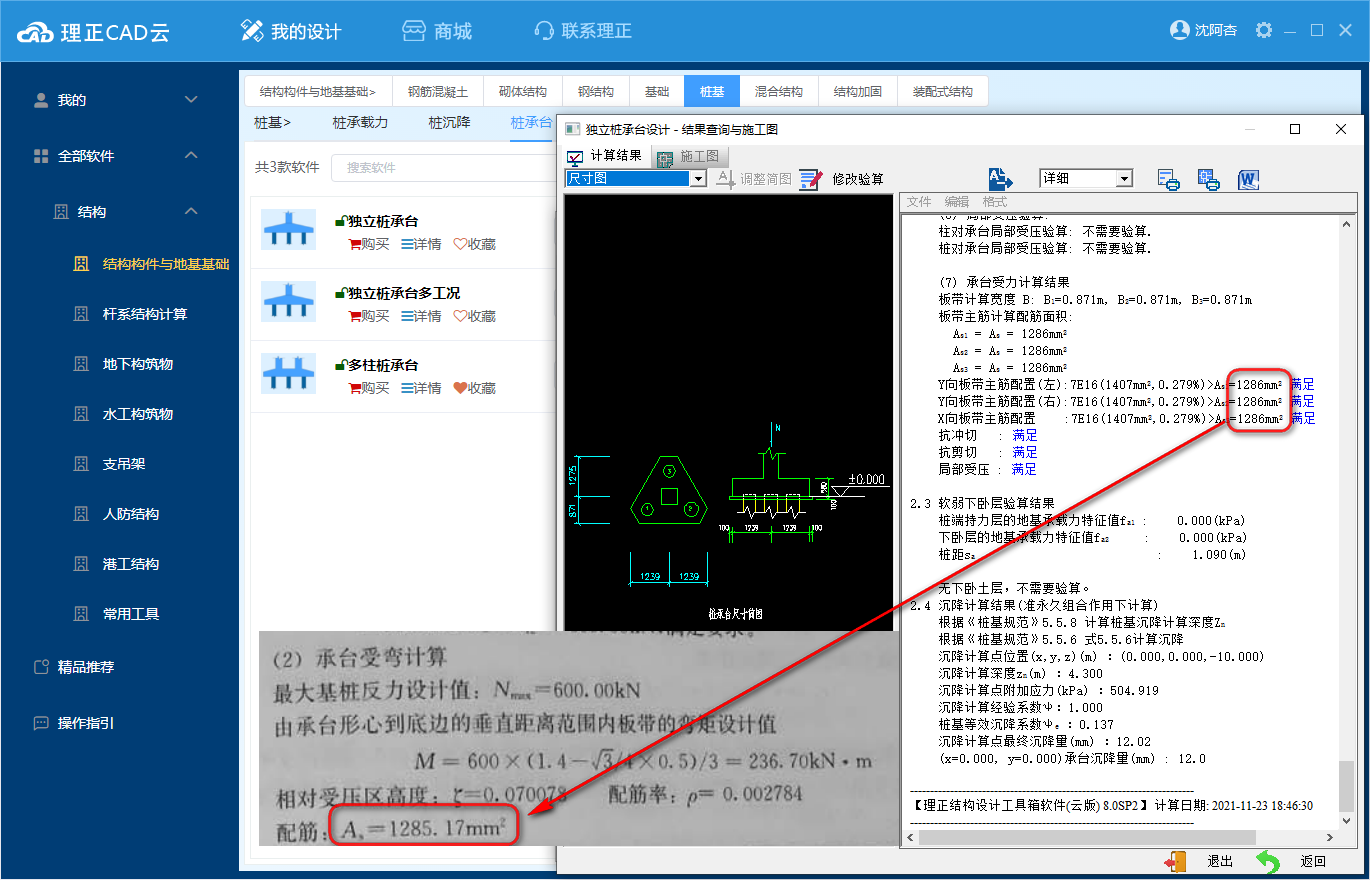Open the 商城 store
Image resolution: width=1370 pixels, height=880 pixels.
(437, 31)
